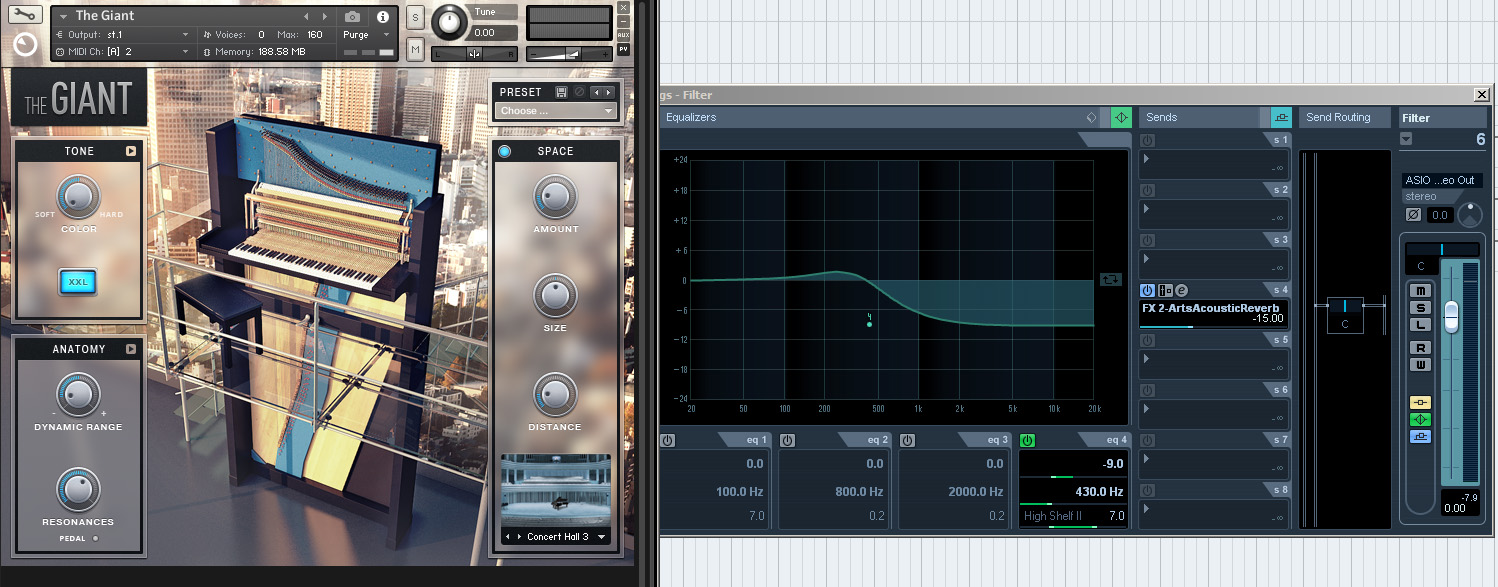Solo Filter channel with S button
This screenshot has height=587, width=1498.
(x=1421, y=307)
